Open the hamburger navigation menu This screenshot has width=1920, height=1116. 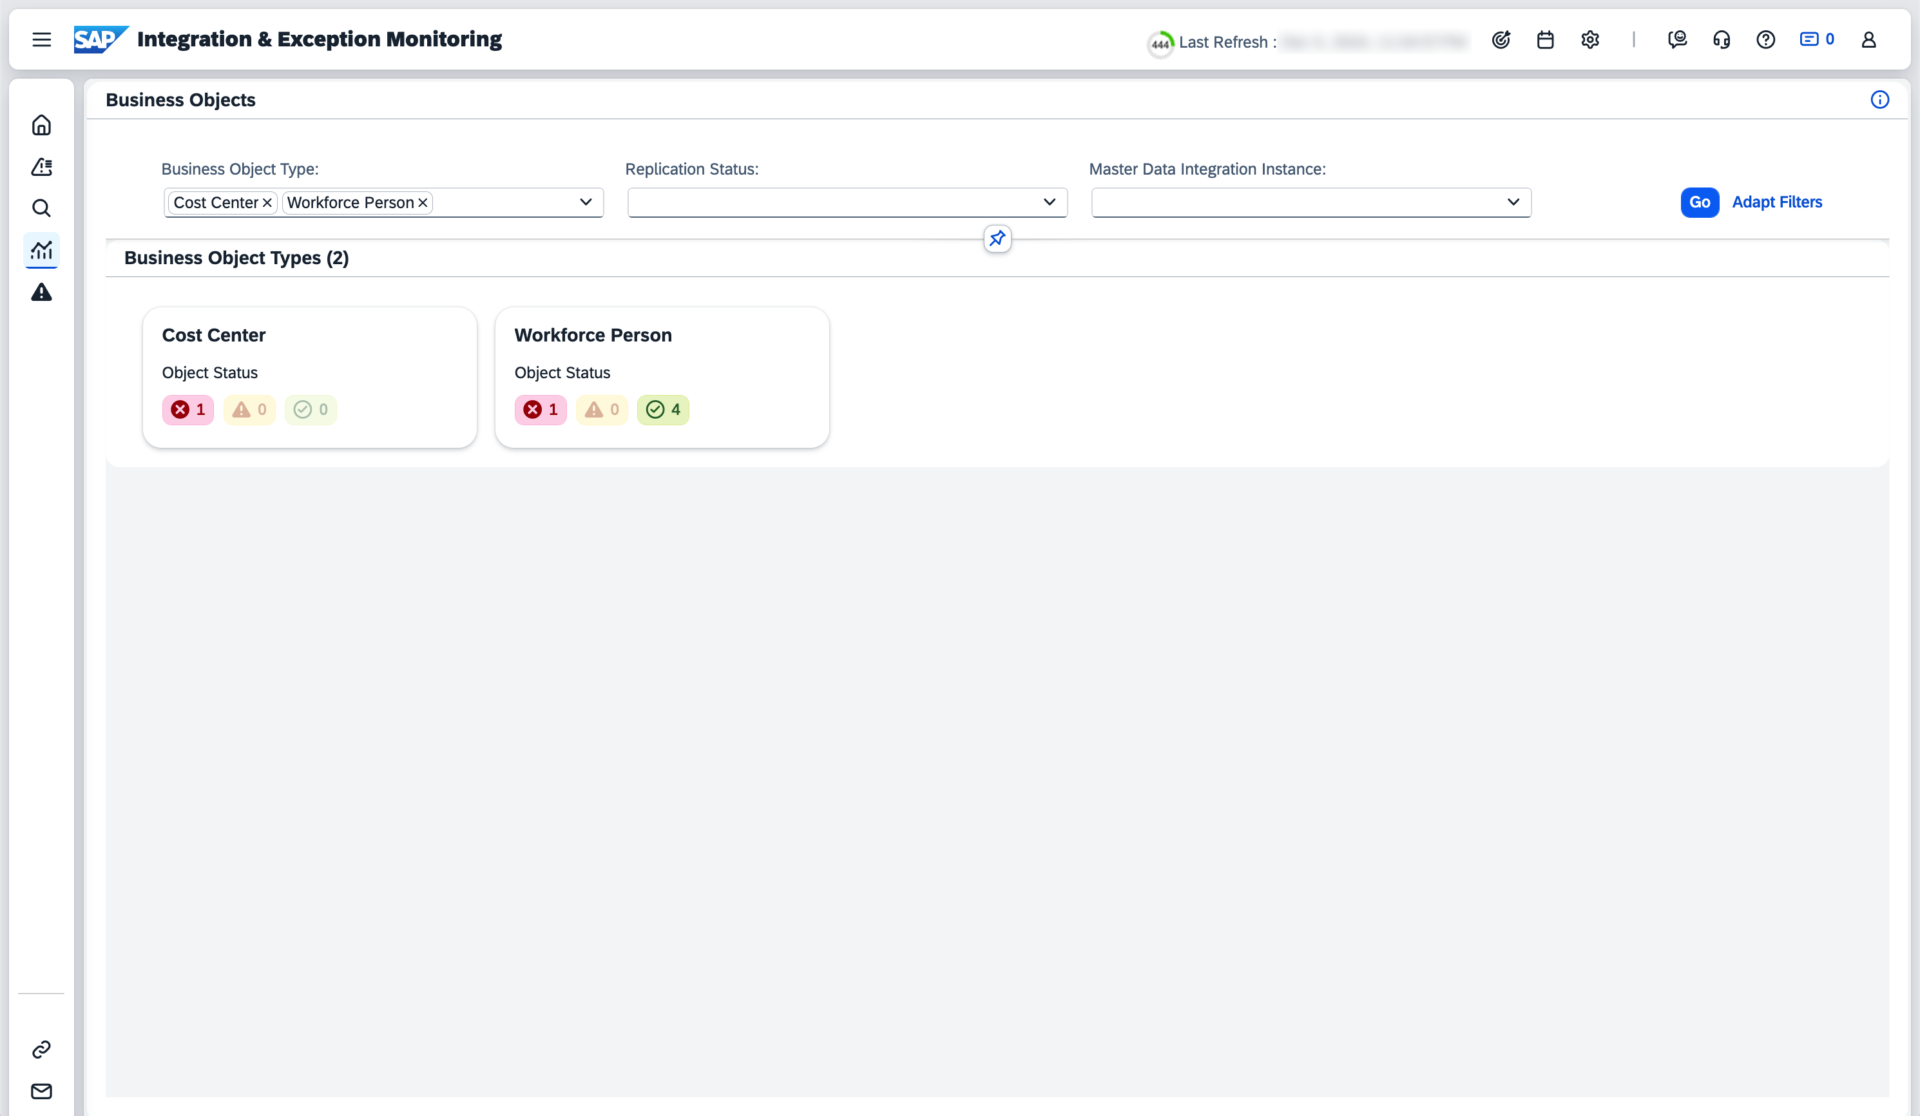pos(41,40)
